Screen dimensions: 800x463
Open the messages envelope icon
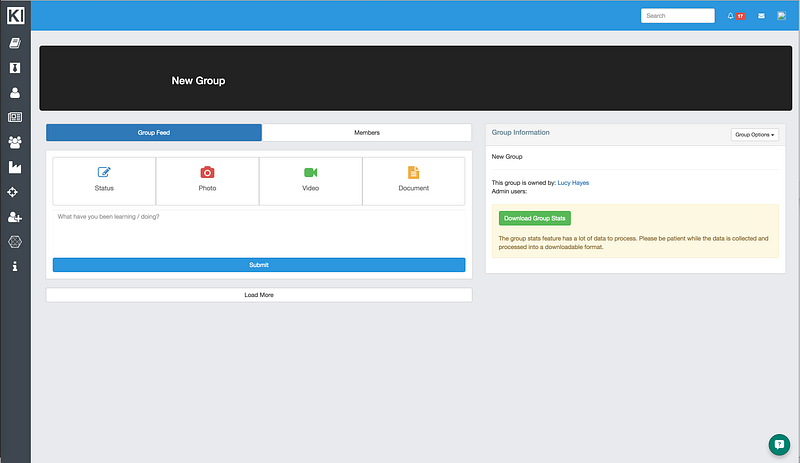pos(761,16)
